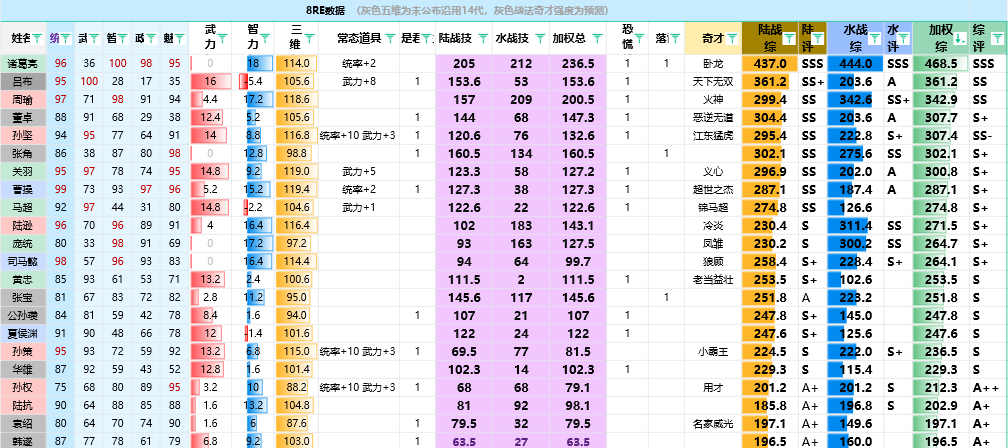Open the 奇才 column filter
Image resolution: width=1008 pixels, height=448 pixels.
tap(733, 39)
